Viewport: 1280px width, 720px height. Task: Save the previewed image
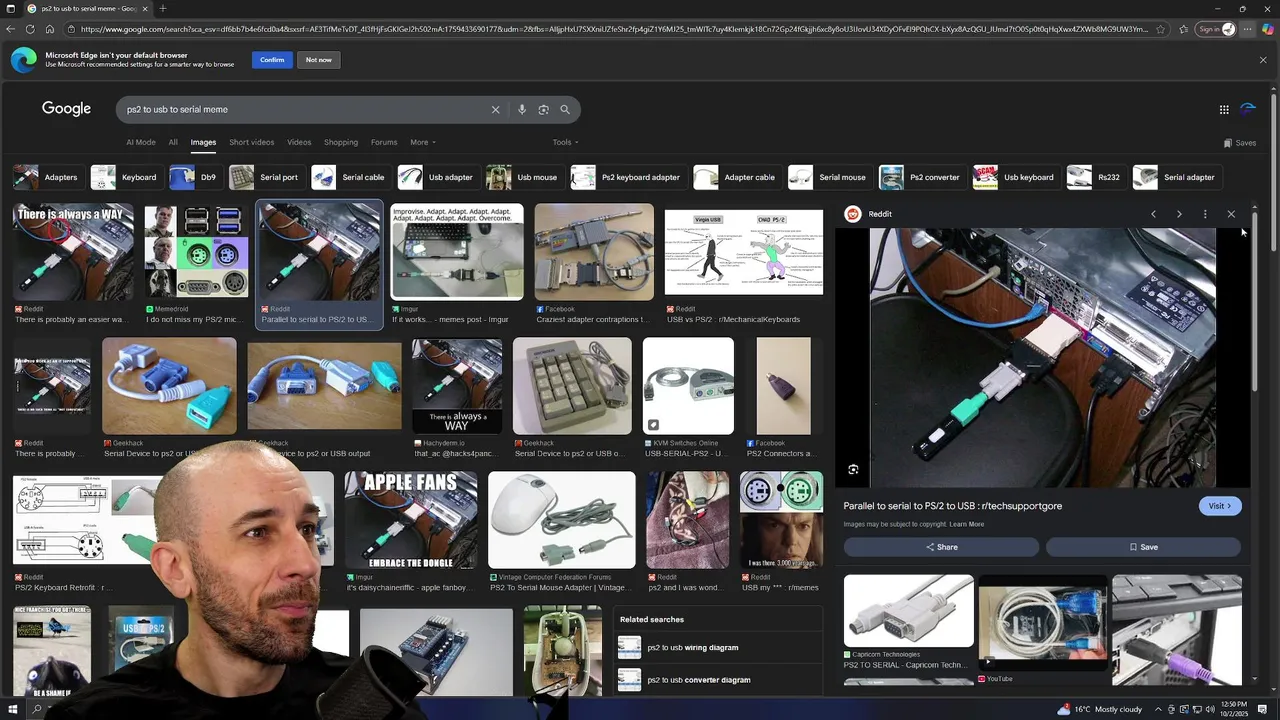(x=1143, y=547)
